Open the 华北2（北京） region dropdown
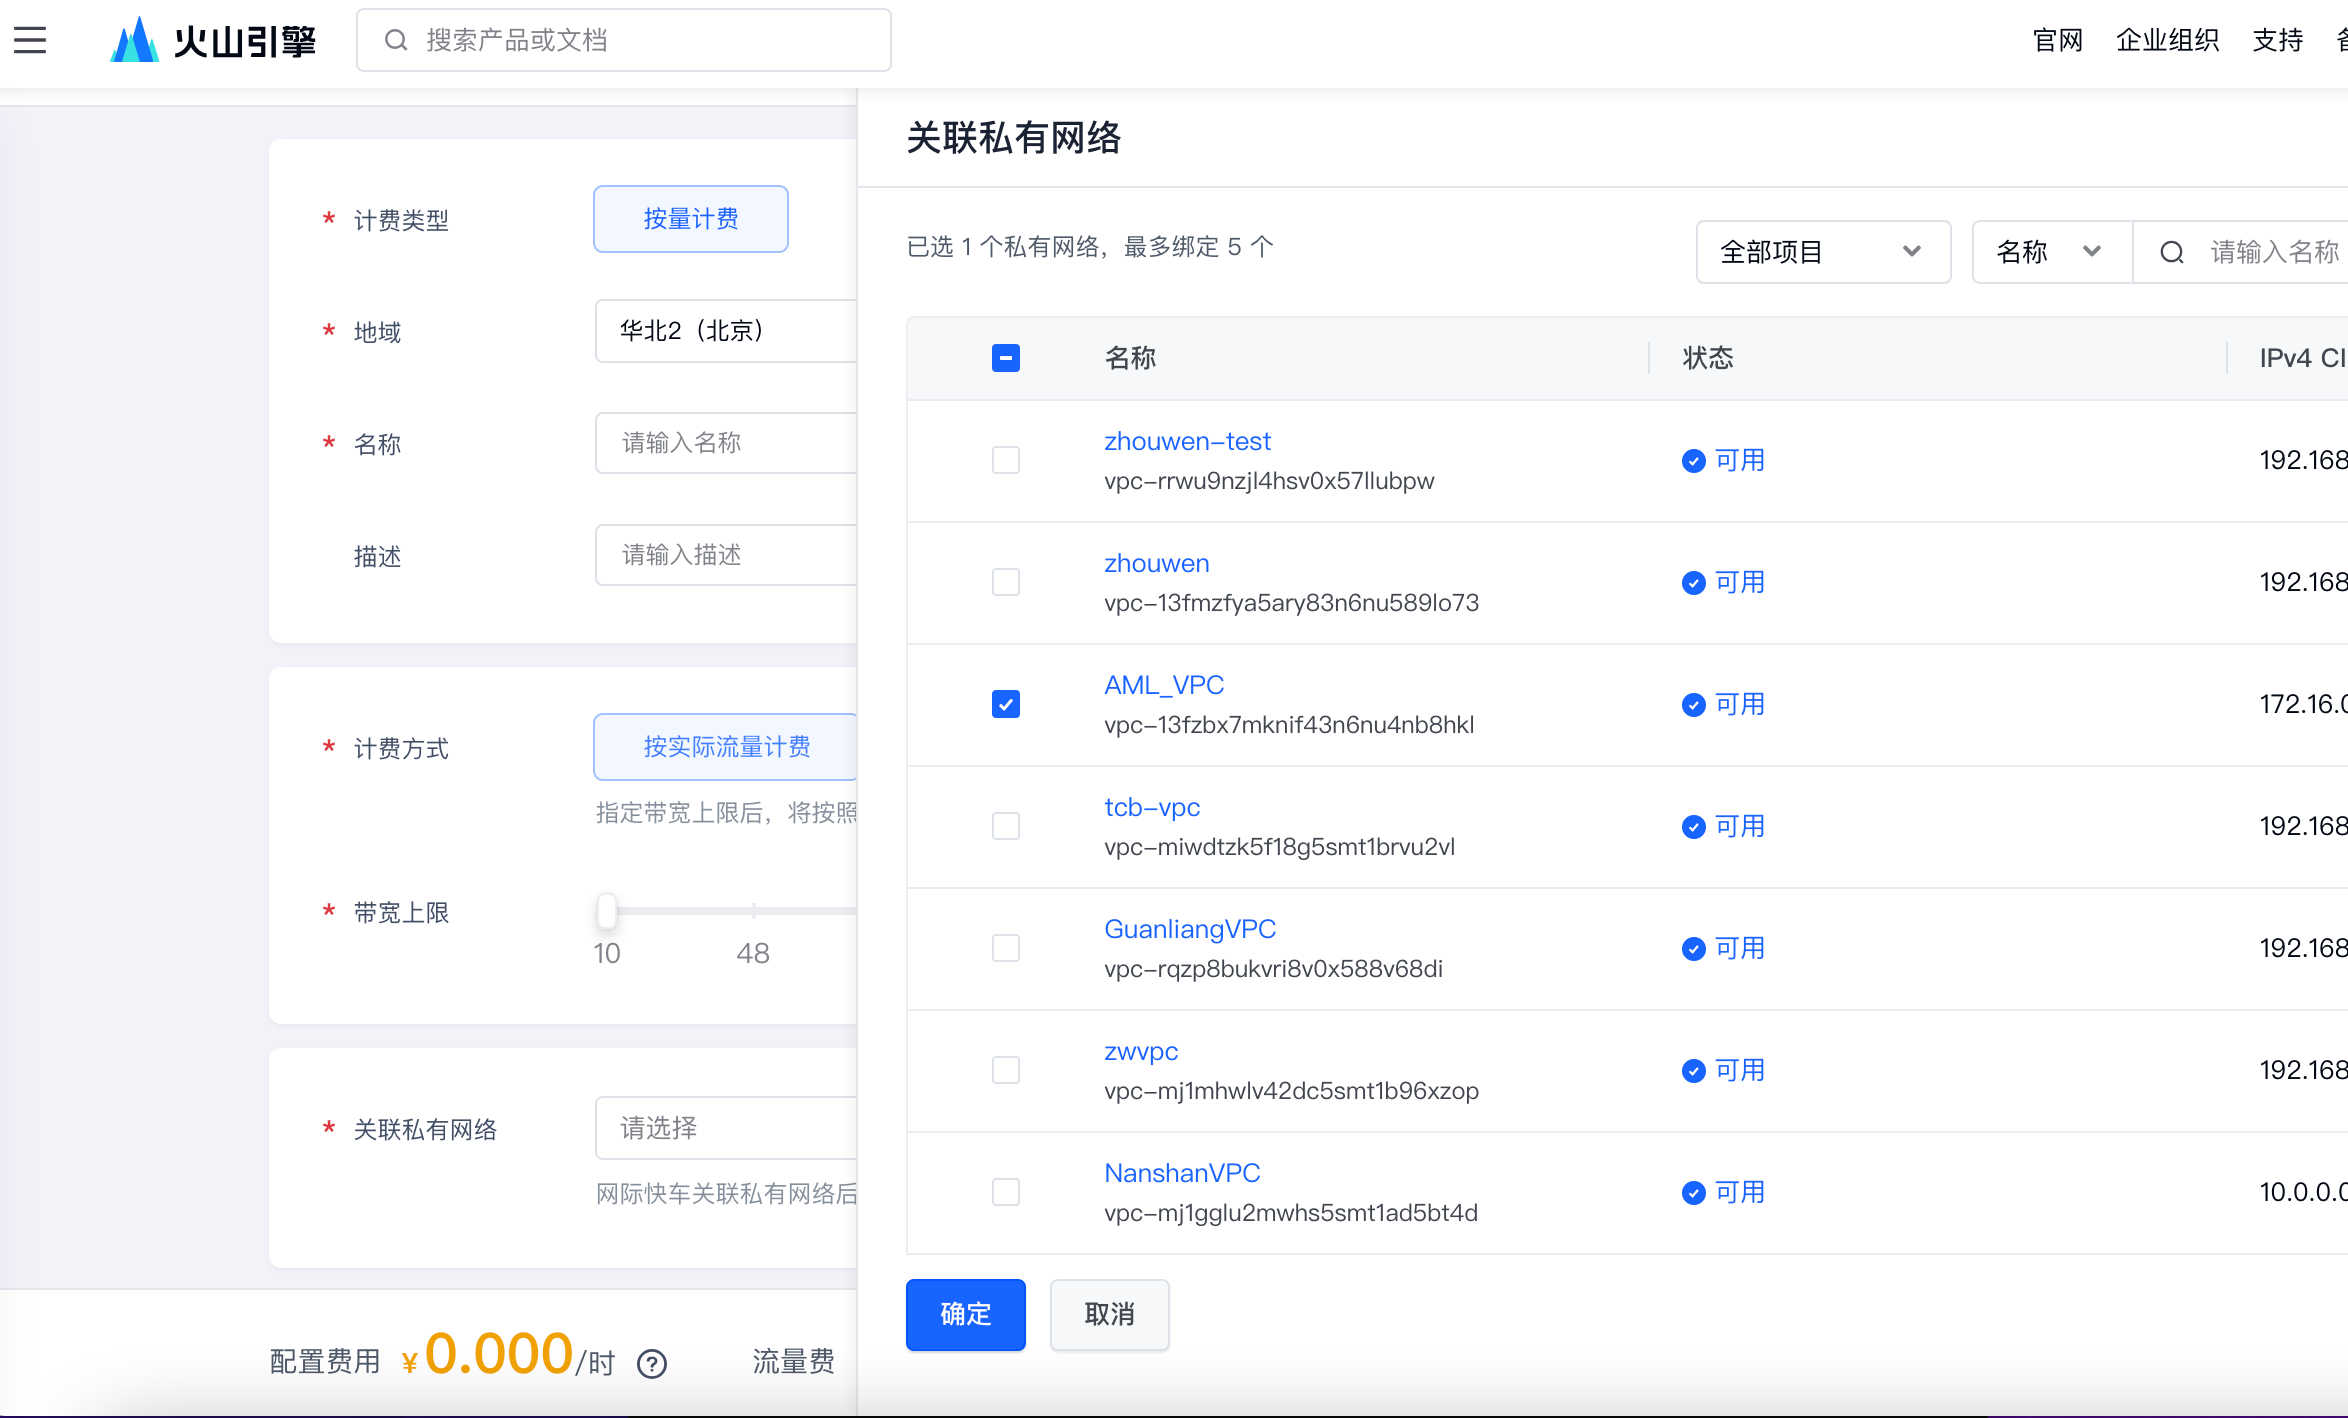 (x=726, y=331)
